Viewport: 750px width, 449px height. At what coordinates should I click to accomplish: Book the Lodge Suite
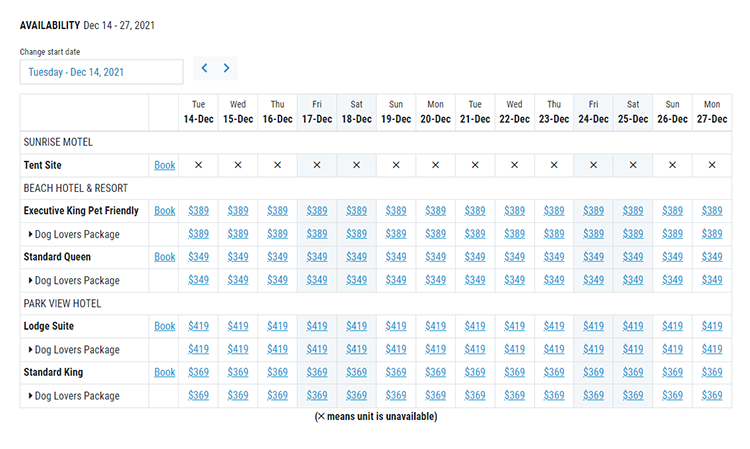(164, 326)
